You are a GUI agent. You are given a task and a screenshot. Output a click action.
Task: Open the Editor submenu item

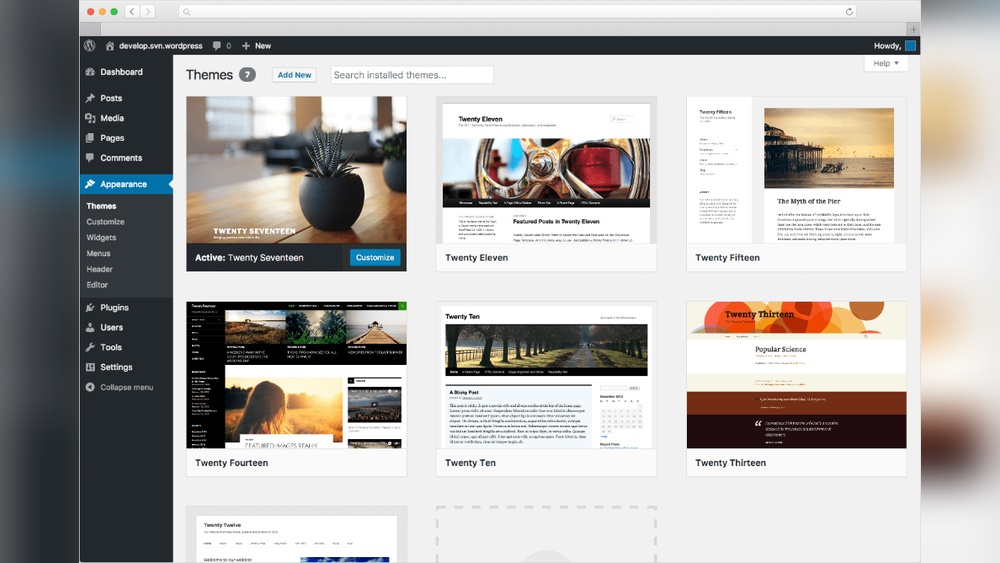[97, 285]
